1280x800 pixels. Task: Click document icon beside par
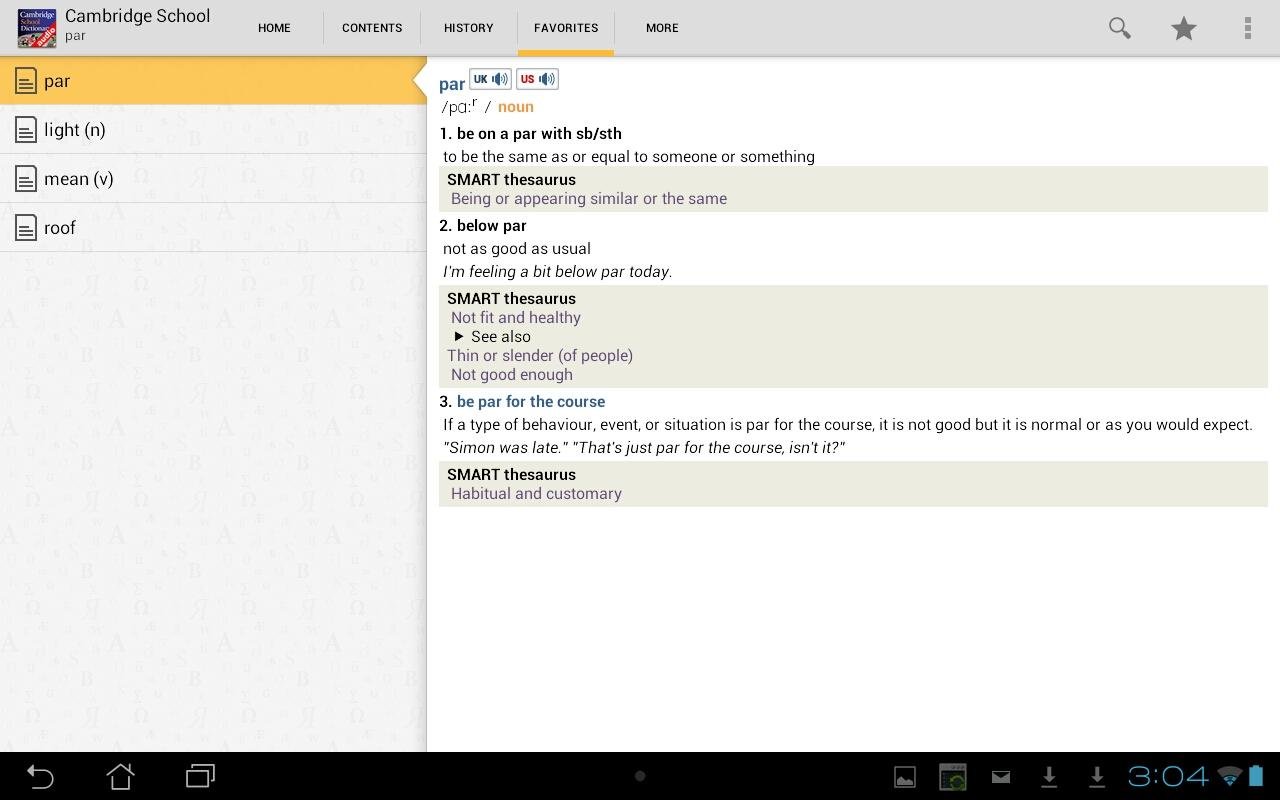click(x=26, y=81)
